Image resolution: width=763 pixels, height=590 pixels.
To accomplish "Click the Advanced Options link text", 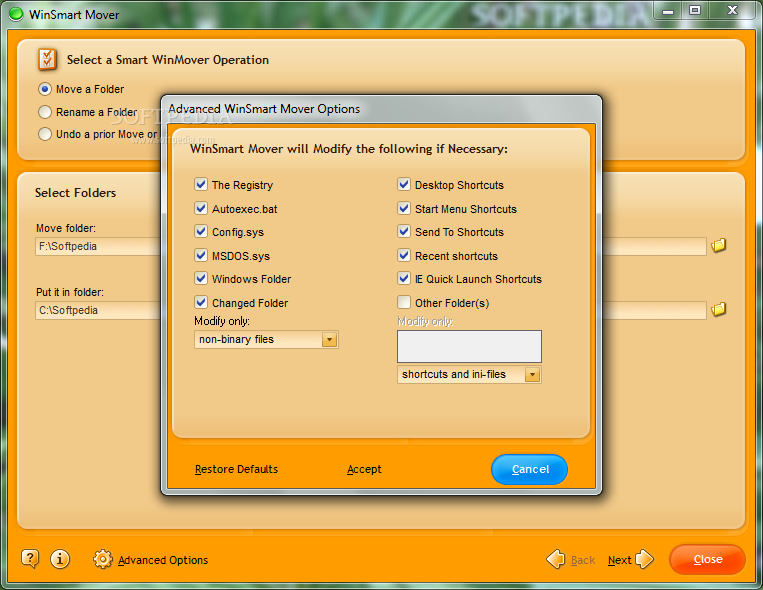I will click(163, 560).
